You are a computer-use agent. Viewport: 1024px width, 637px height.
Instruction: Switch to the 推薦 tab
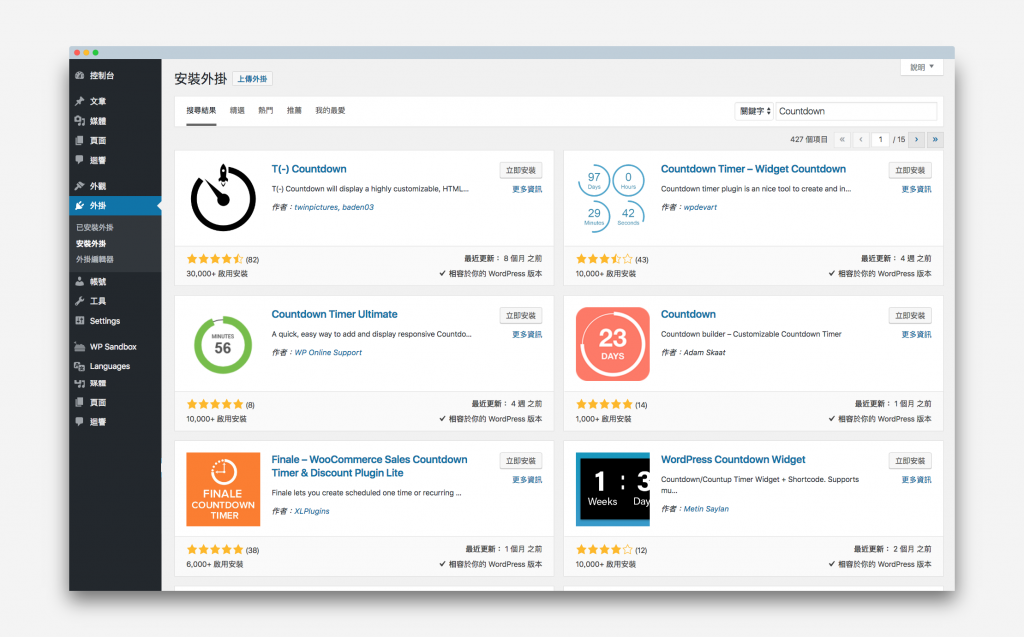coord(294,110)
